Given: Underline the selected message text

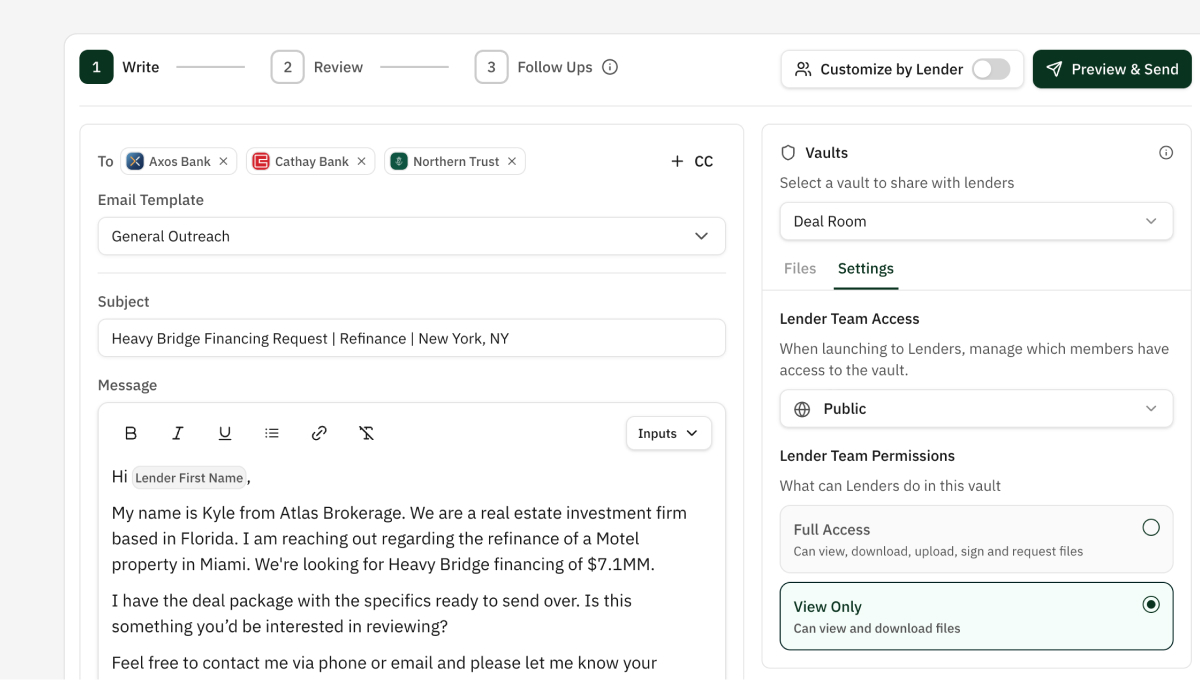Looking at the screenshot, I should pyautogui.click(x=225, y=433).
